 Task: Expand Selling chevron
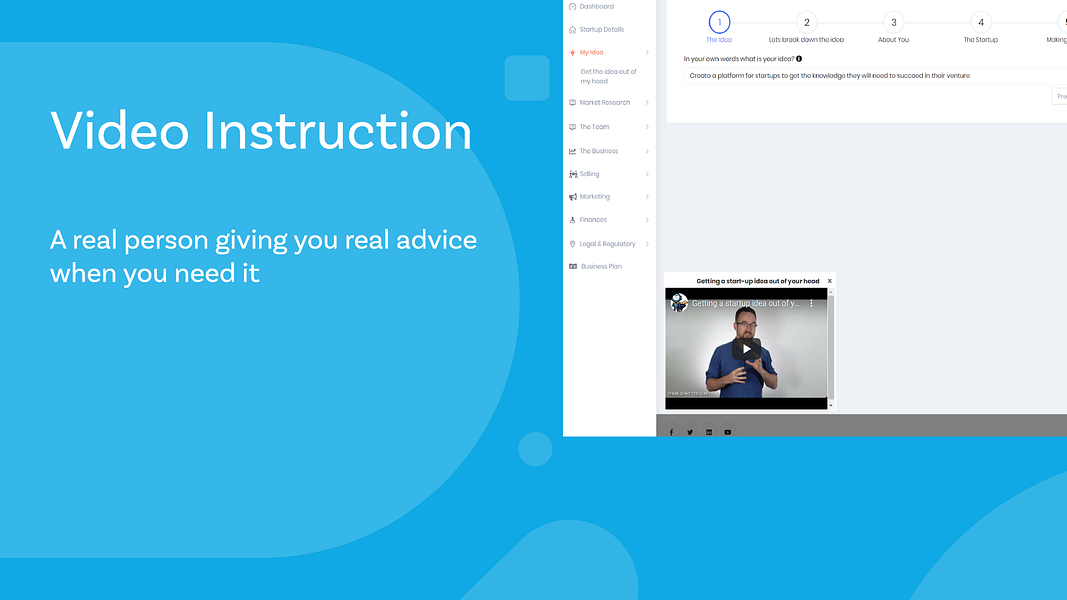(x=647, y=174)
